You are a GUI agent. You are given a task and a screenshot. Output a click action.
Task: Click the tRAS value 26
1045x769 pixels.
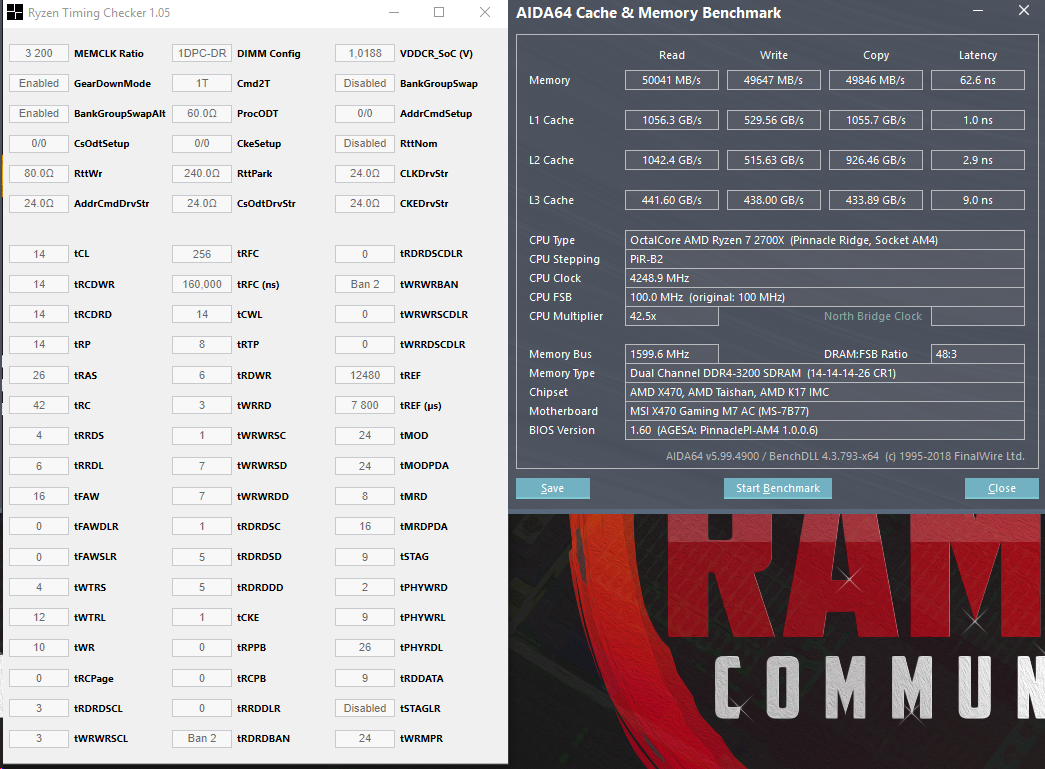[39, 375]
